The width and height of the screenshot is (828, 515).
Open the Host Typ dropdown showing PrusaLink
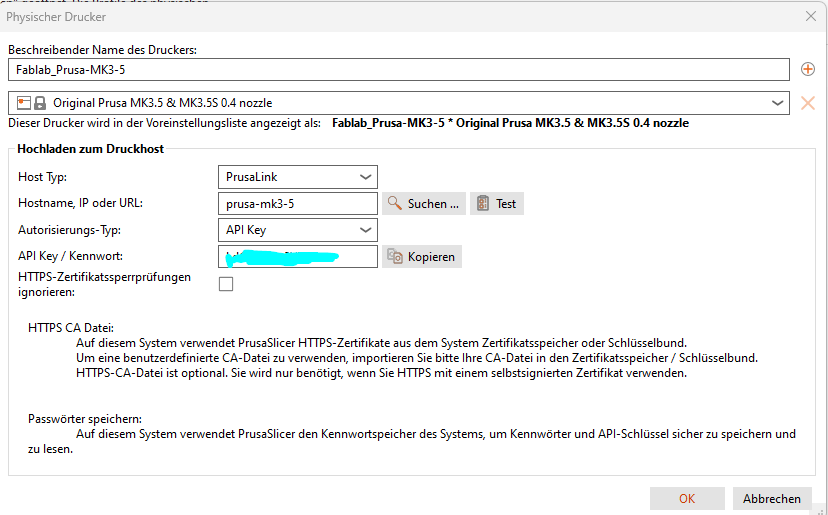point(297,177)
